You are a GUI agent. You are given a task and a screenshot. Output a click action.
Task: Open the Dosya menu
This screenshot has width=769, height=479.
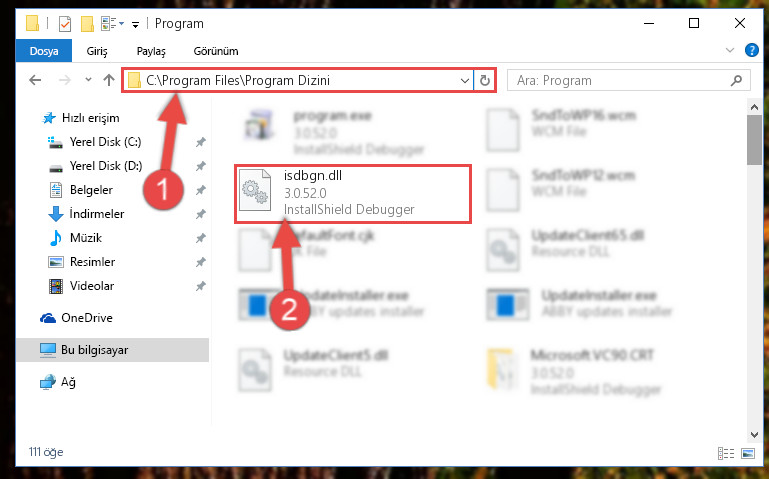pyautogui.click(x=44, y=51)
